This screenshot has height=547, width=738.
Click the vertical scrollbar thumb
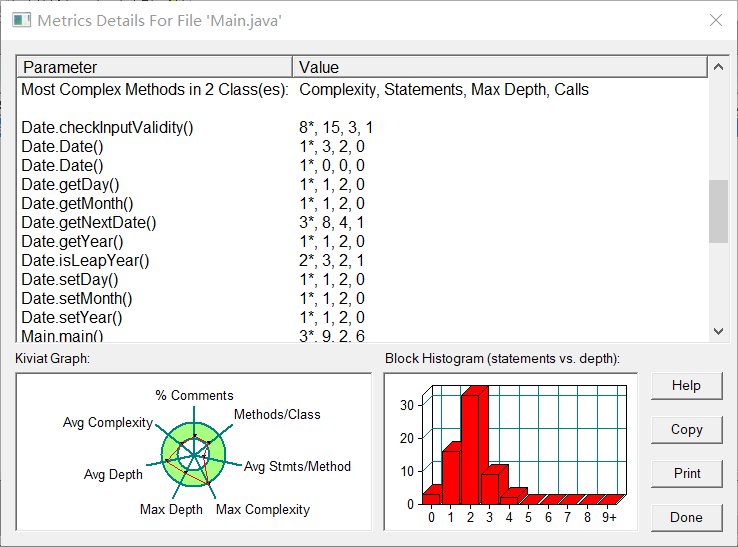coord(718,211)
